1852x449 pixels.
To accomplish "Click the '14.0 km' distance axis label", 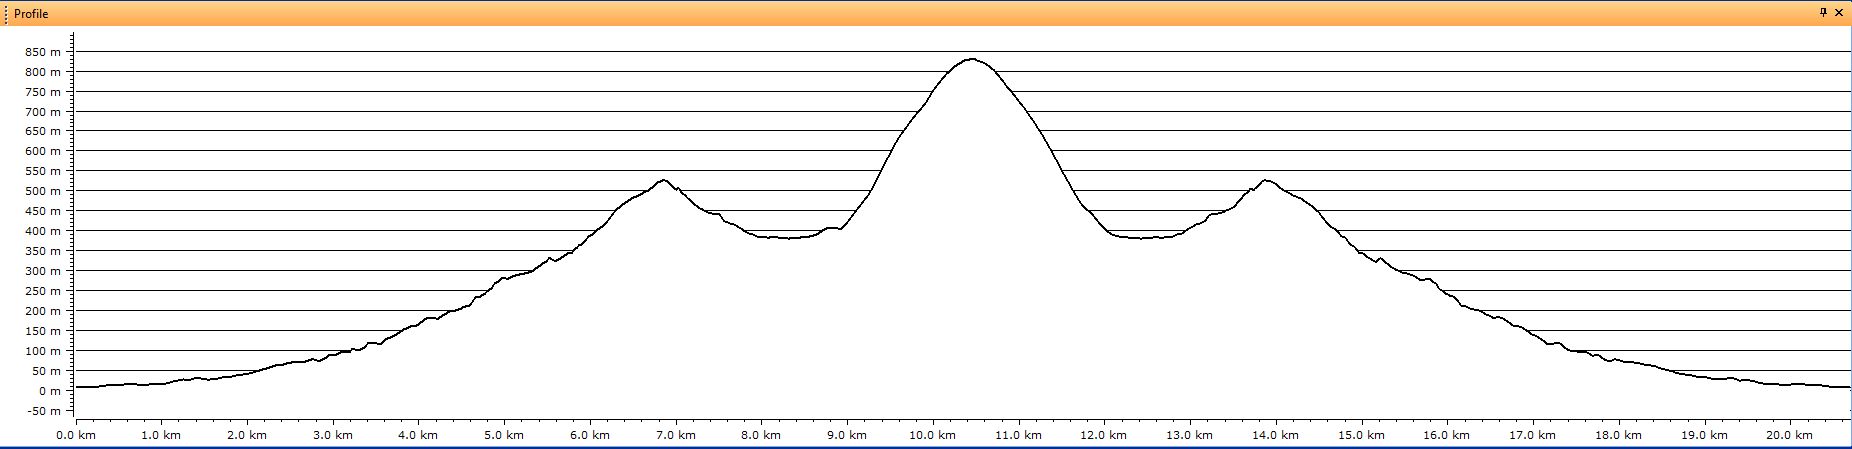I will point(1276,436).
